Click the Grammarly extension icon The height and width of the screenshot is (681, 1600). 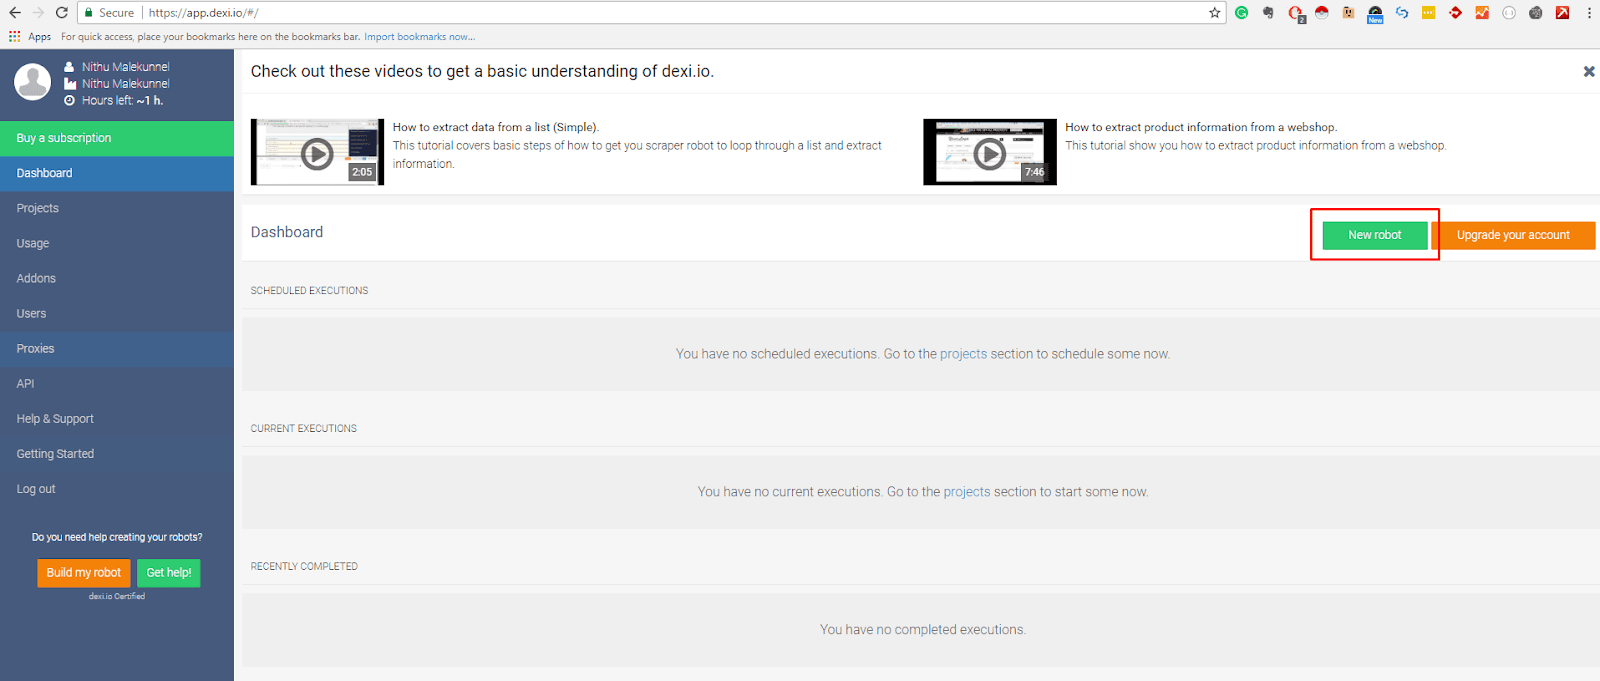coord(1241,13)
